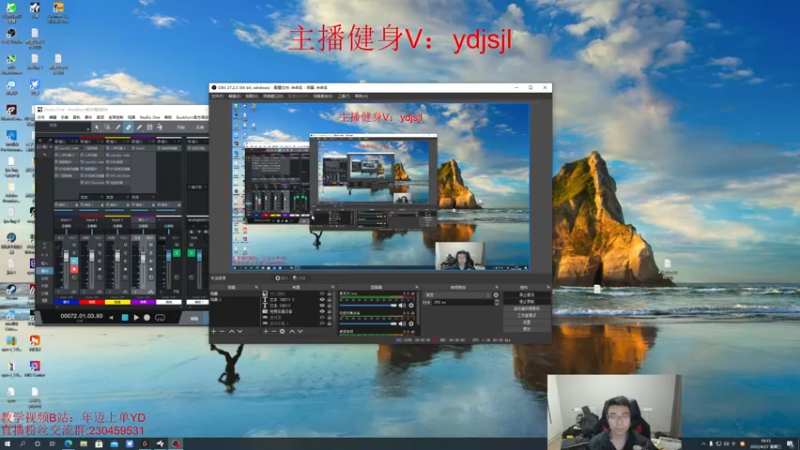Mute second OBS audio mixer channel

pos(403,323)
